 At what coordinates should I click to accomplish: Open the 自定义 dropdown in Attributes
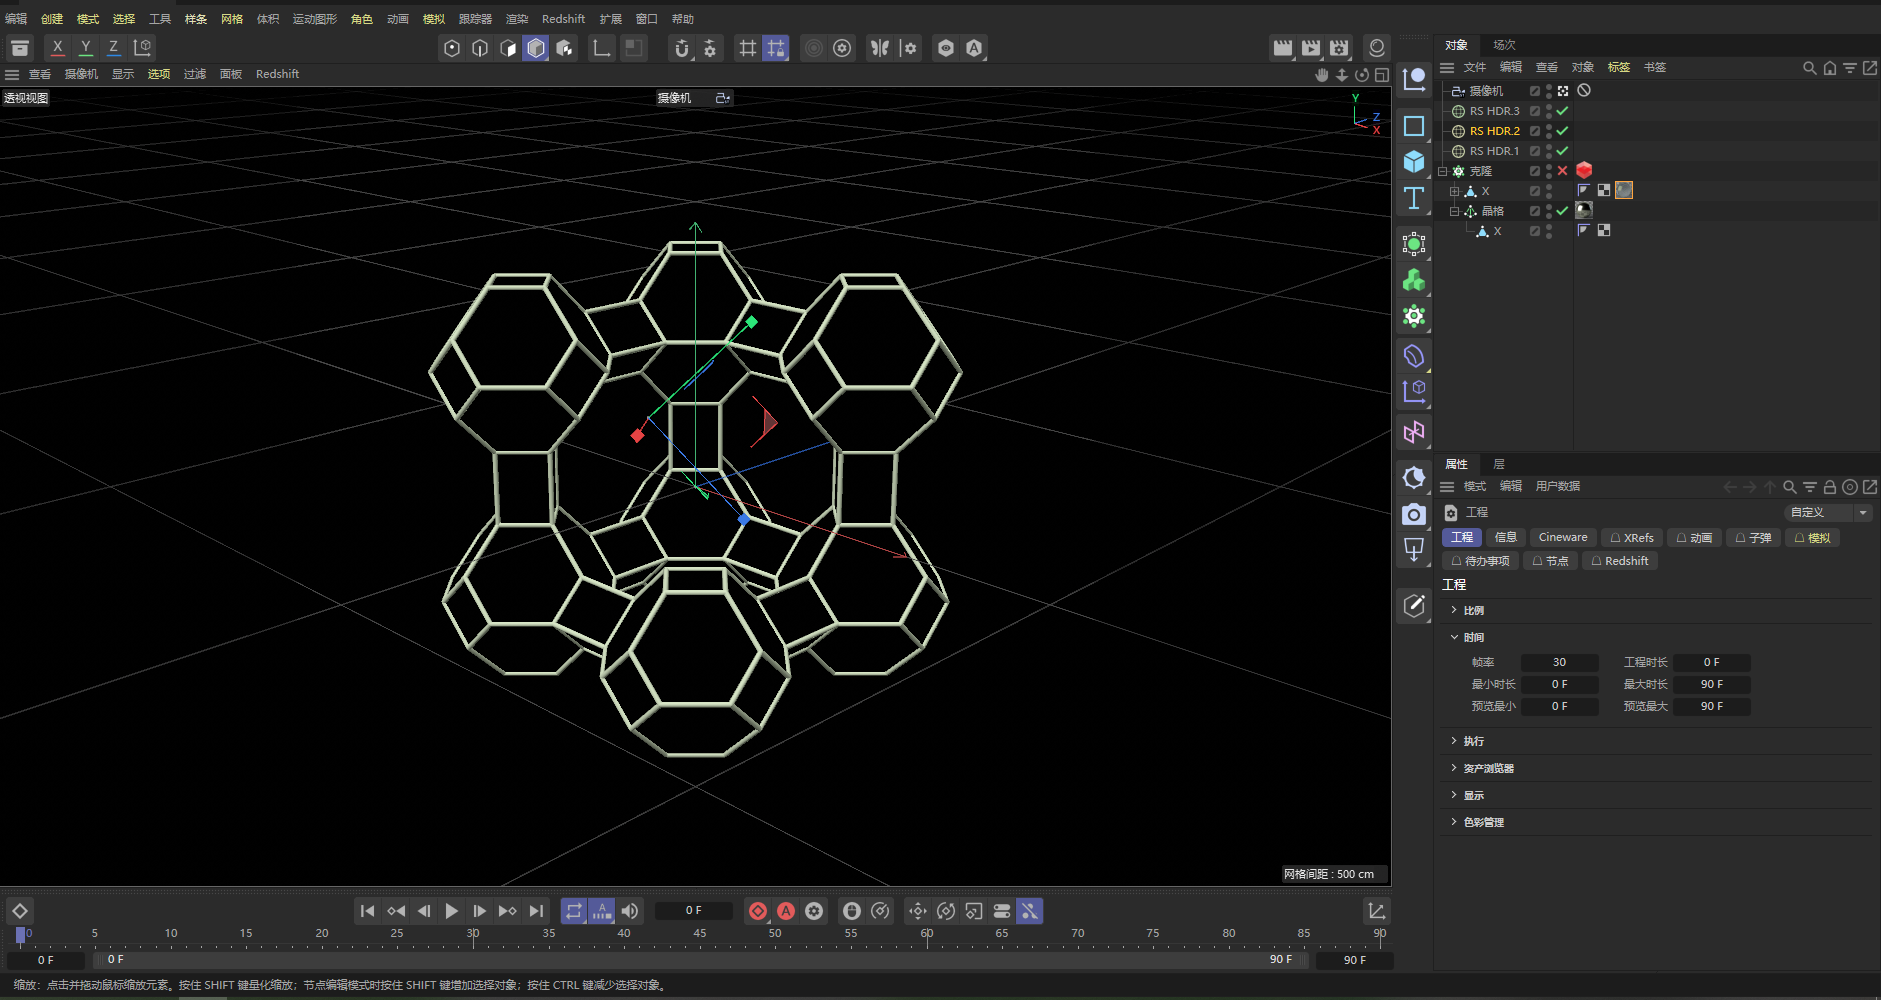click(1828, 512)
